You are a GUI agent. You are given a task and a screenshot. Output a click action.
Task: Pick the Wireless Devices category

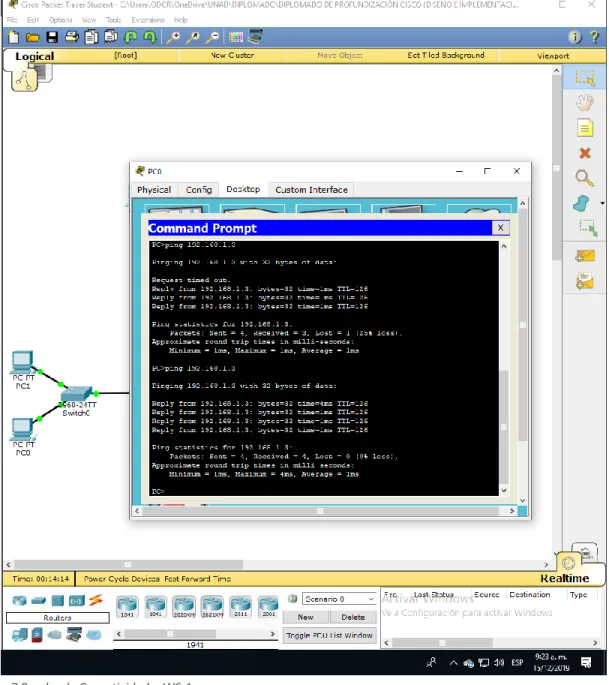(77, 601)
